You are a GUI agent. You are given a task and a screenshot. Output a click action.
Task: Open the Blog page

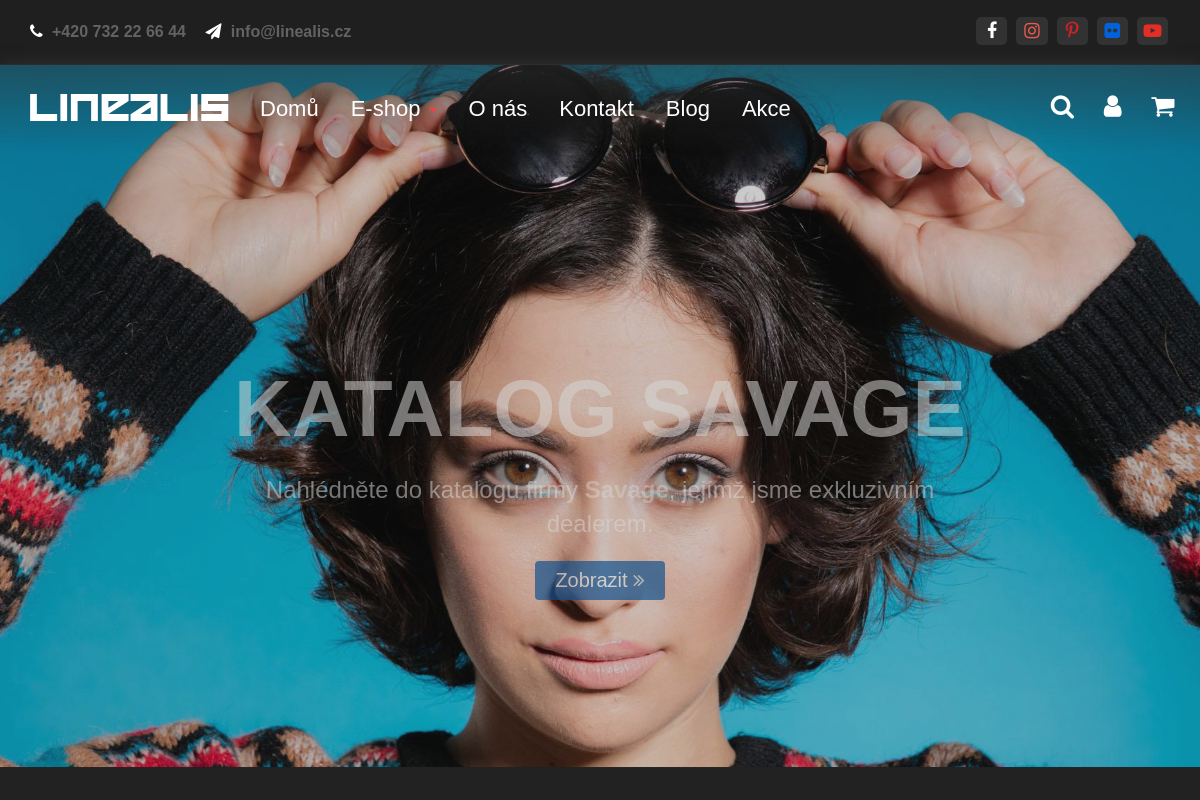pyautogui.click(x=688, y=108)
